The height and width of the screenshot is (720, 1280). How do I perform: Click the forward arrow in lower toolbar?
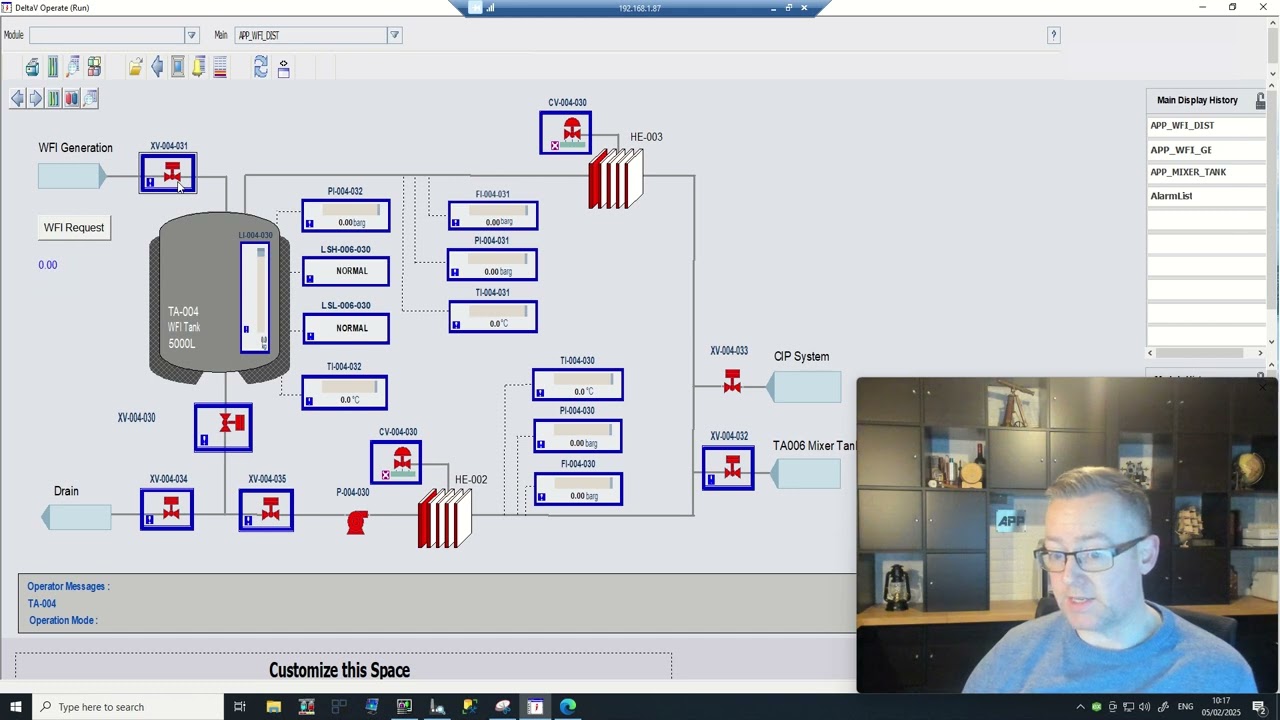tap(35, 98)
